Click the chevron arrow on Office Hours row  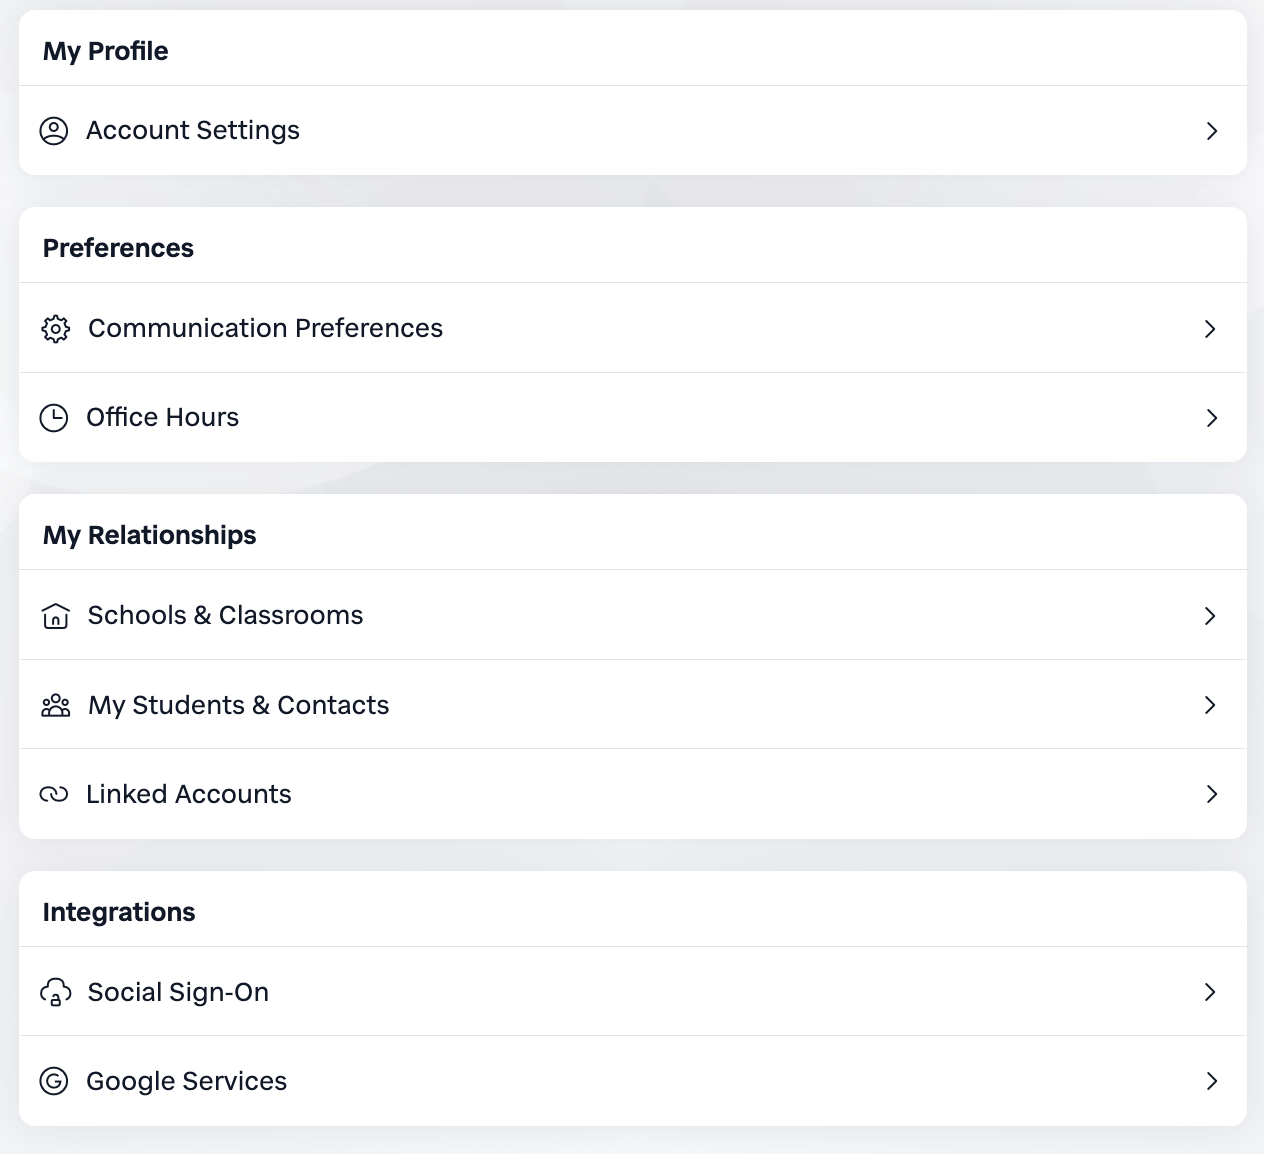coord(1211,418)
